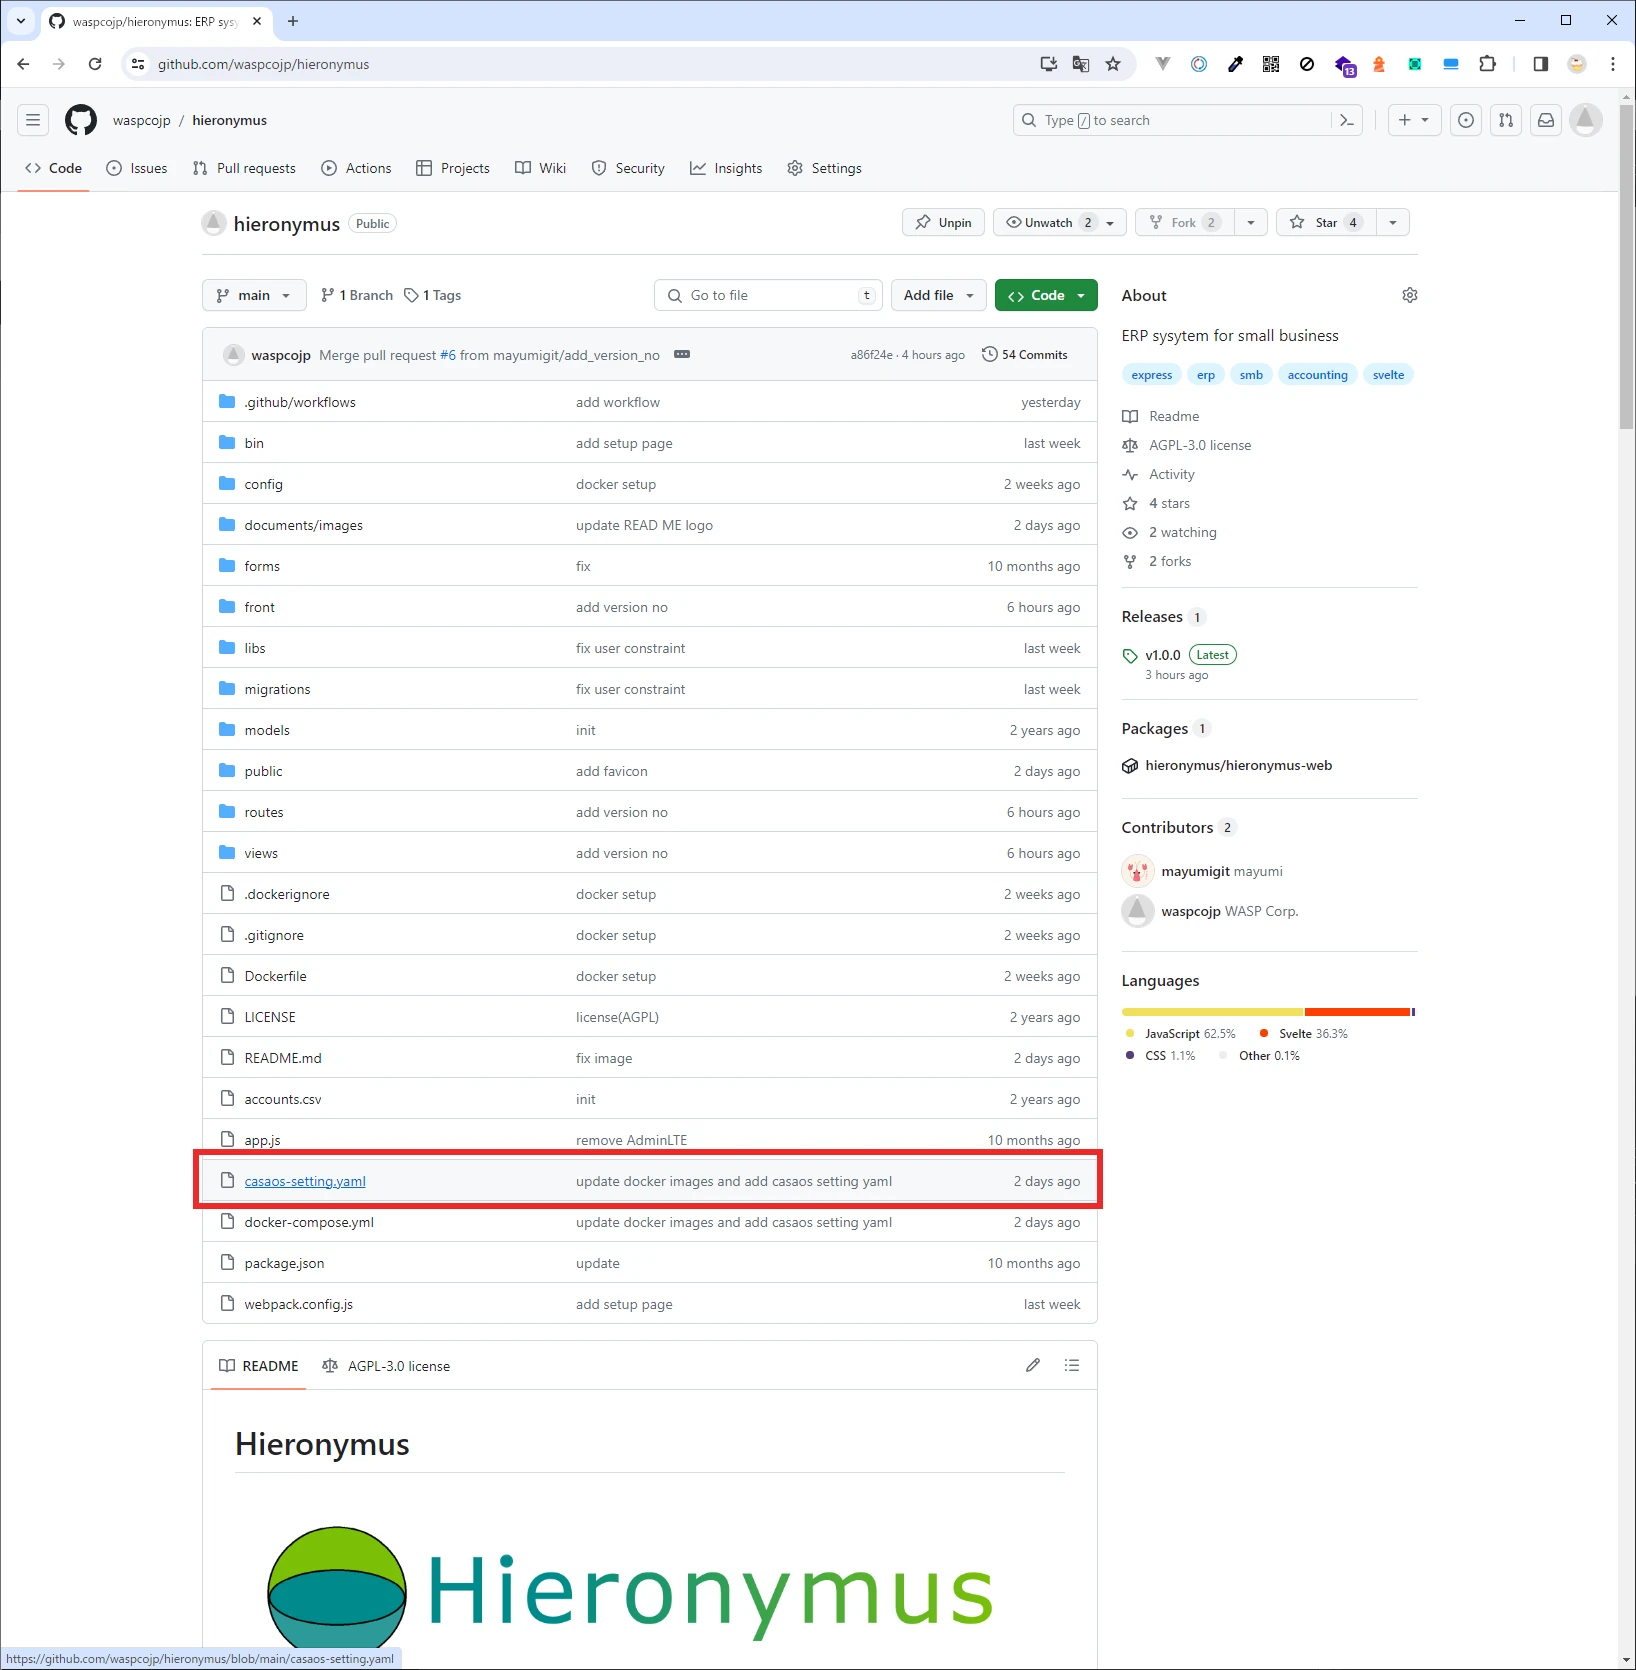
Task: Open the .github/workflows folder
Action: coord(300,402)
